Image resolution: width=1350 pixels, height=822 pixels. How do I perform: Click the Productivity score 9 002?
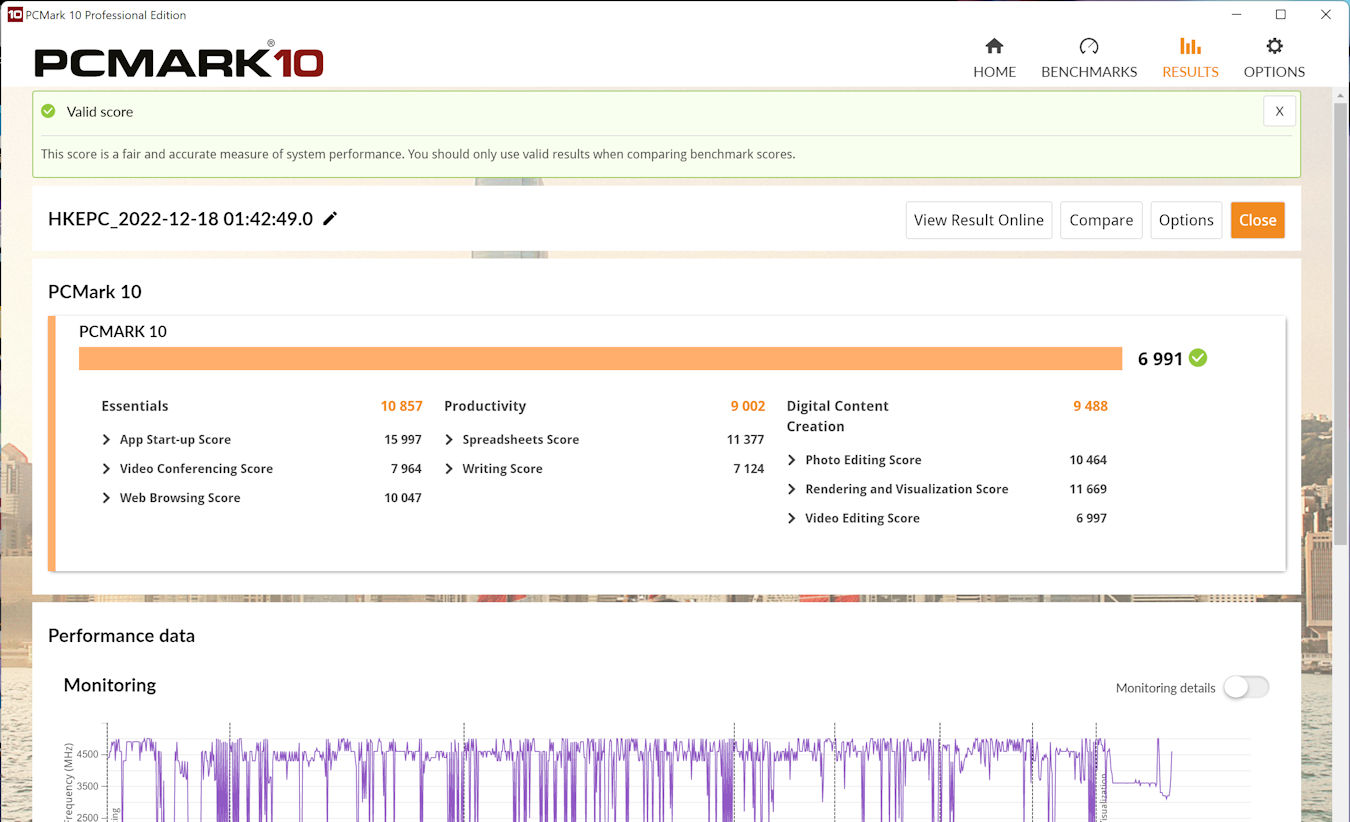(x=748, y=406)
